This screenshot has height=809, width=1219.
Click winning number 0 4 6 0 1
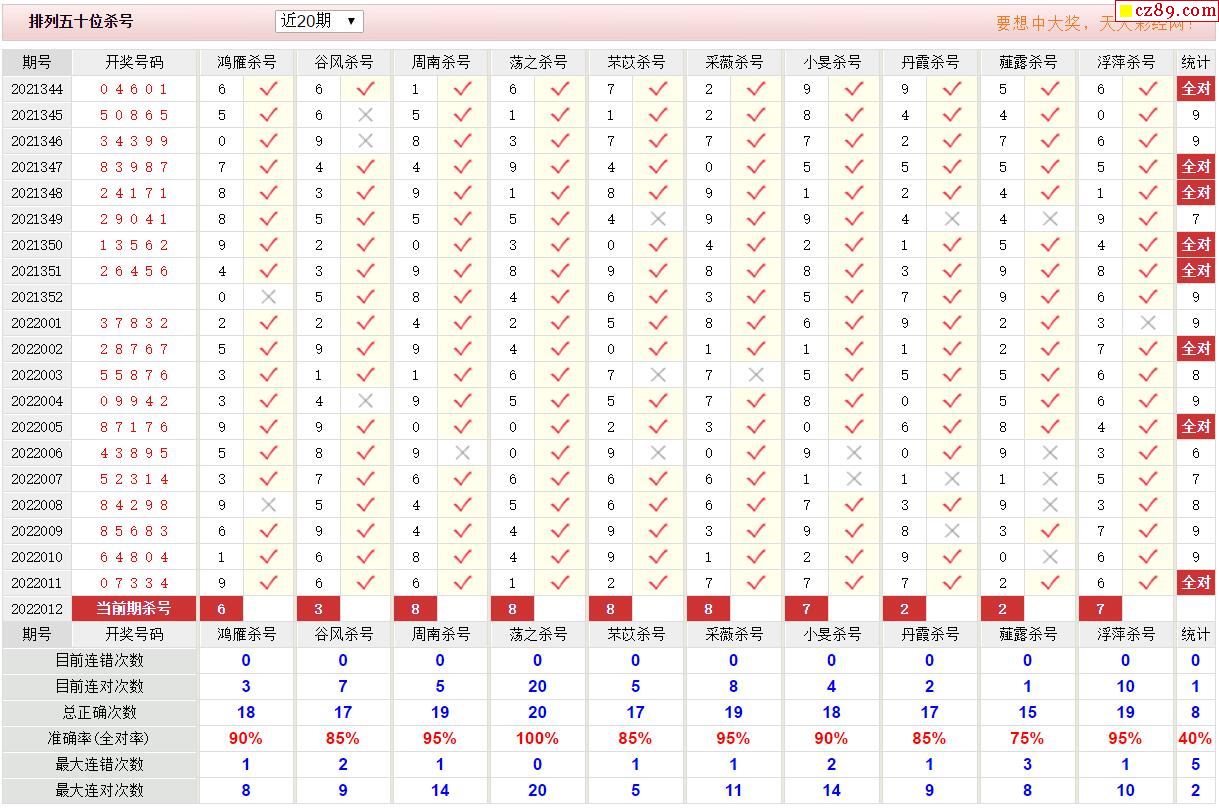coord(135,89)
